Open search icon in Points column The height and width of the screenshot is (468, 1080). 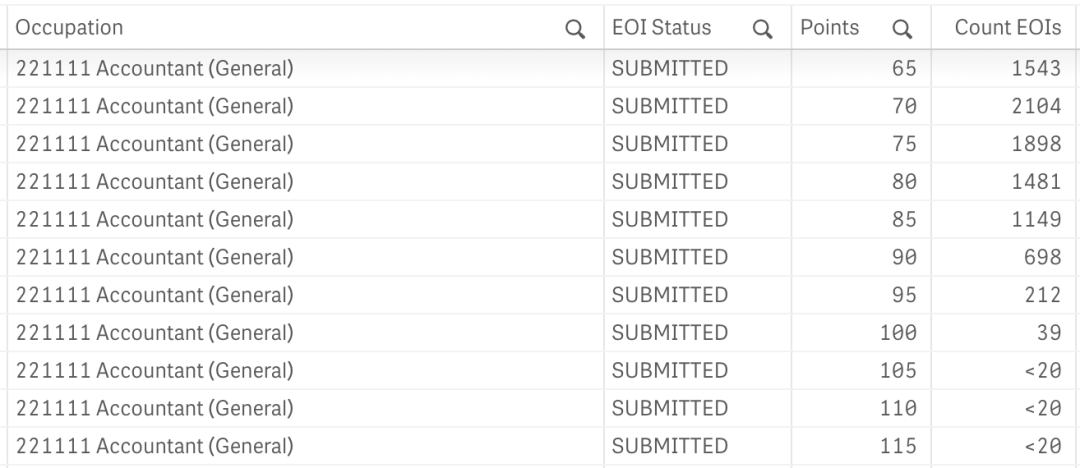(902, 29)
